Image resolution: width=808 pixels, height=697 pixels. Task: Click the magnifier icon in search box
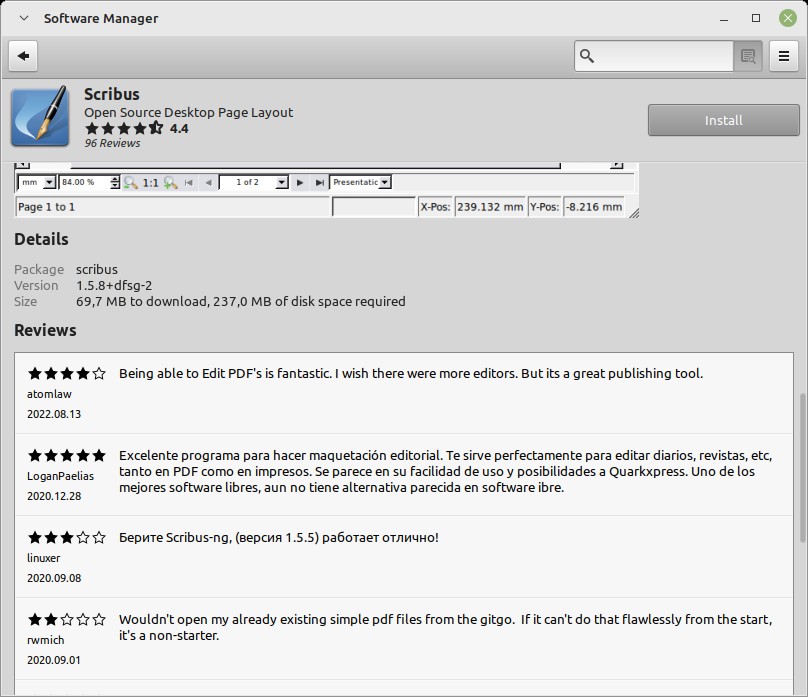pyautogui.click(x=587, y=56)
